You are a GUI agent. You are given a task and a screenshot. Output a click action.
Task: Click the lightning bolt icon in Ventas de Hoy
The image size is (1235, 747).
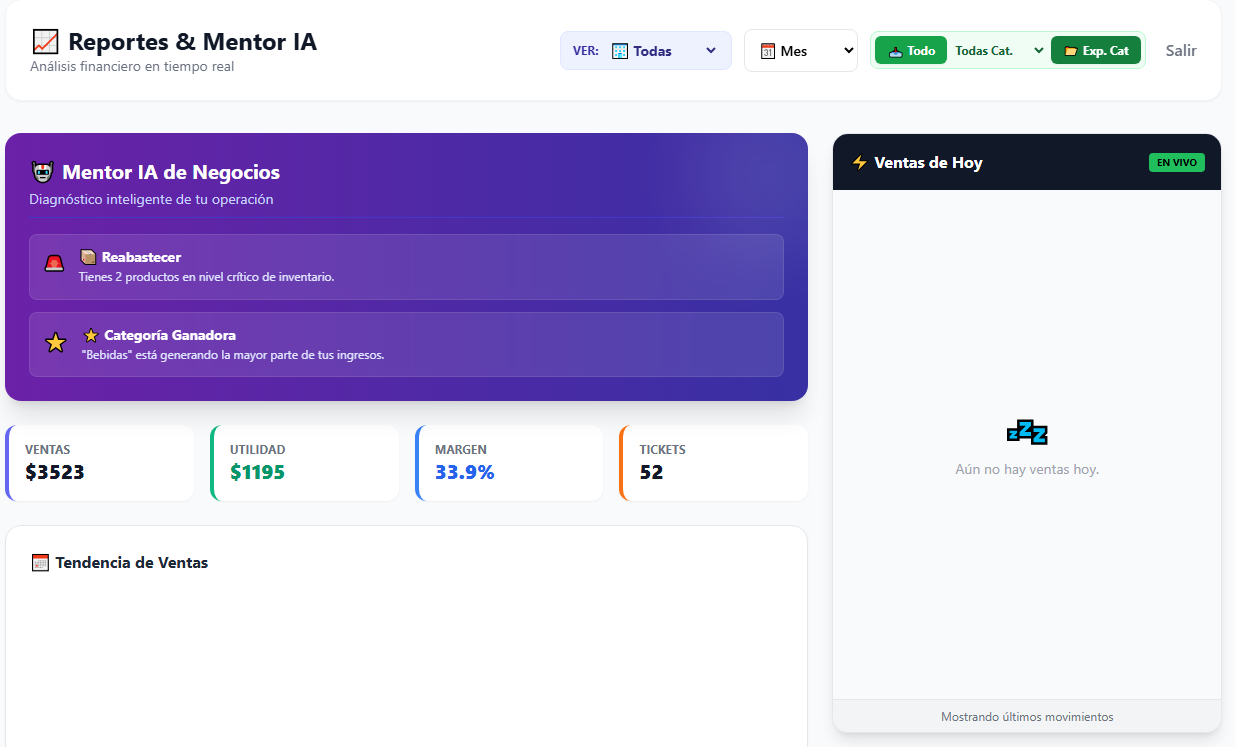click(859, 163)
